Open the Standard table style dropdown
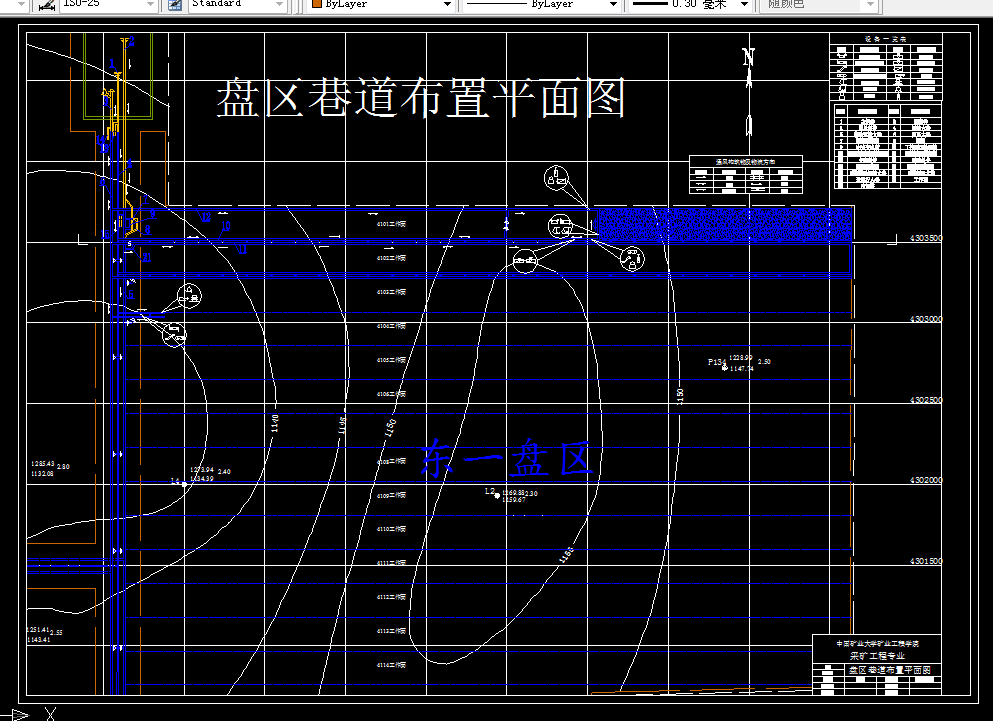This screenshot has height=721, width=993. pyautogui.click(x=279, y=4)
